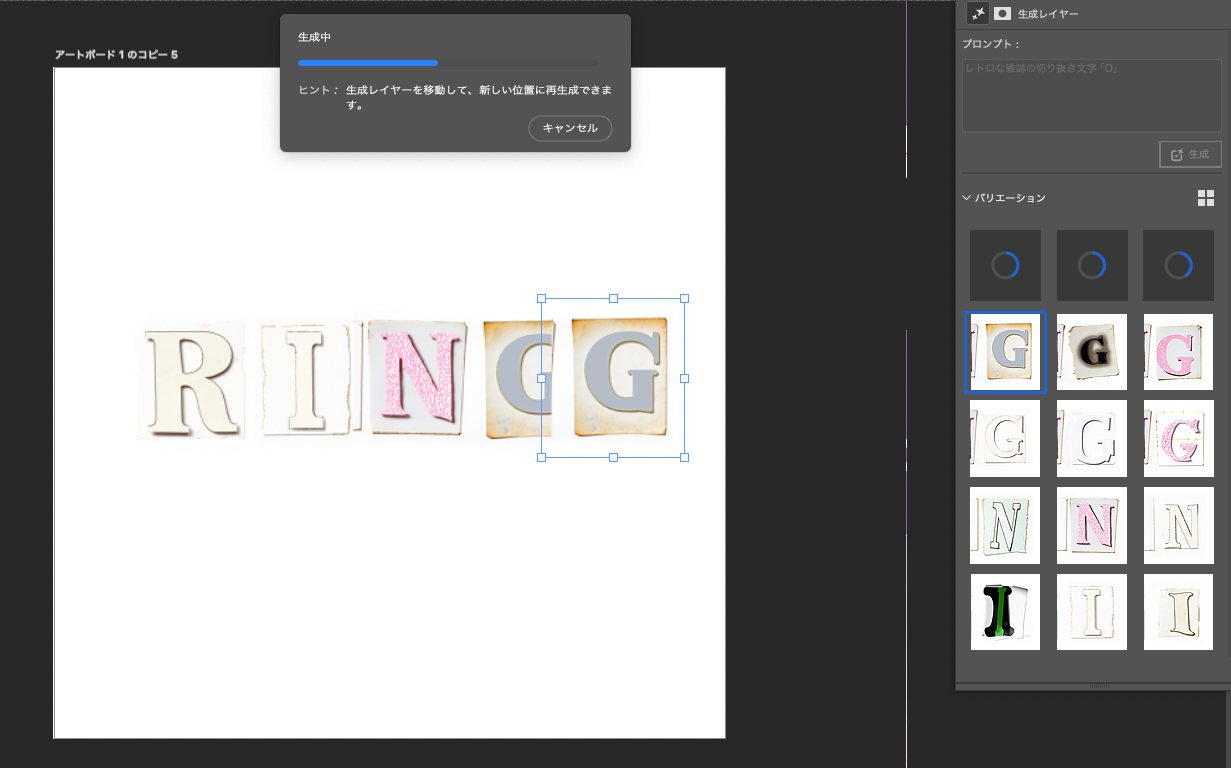The height and width of the screenshot is (768, 1231).
Task: Choose the pink N variation
Action: click(x=1092, y=525)
